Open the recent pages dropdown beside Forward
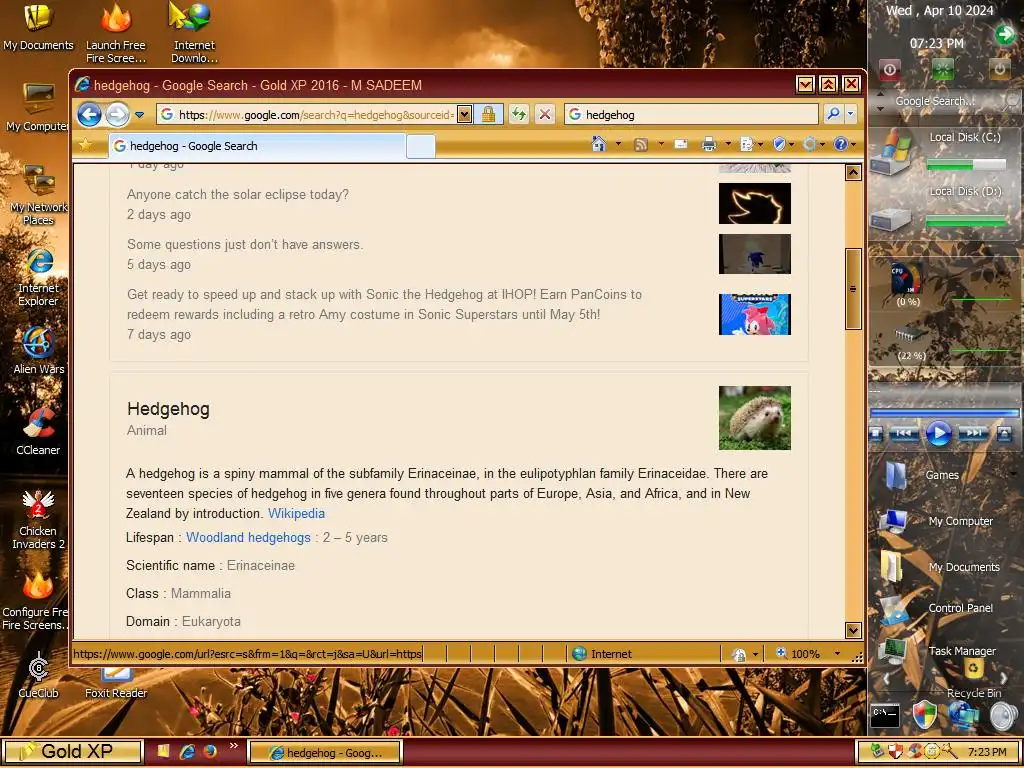This screenshot has width=1024, height=768. click(139, 115)
